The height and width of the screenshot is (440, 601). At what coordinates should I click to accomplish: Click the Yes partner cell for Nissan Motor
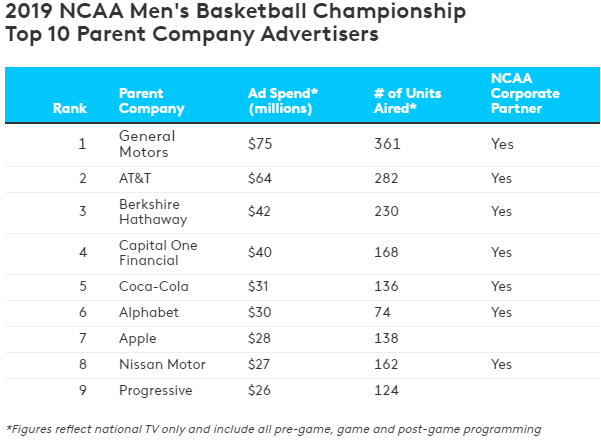(x=502, y=365)
